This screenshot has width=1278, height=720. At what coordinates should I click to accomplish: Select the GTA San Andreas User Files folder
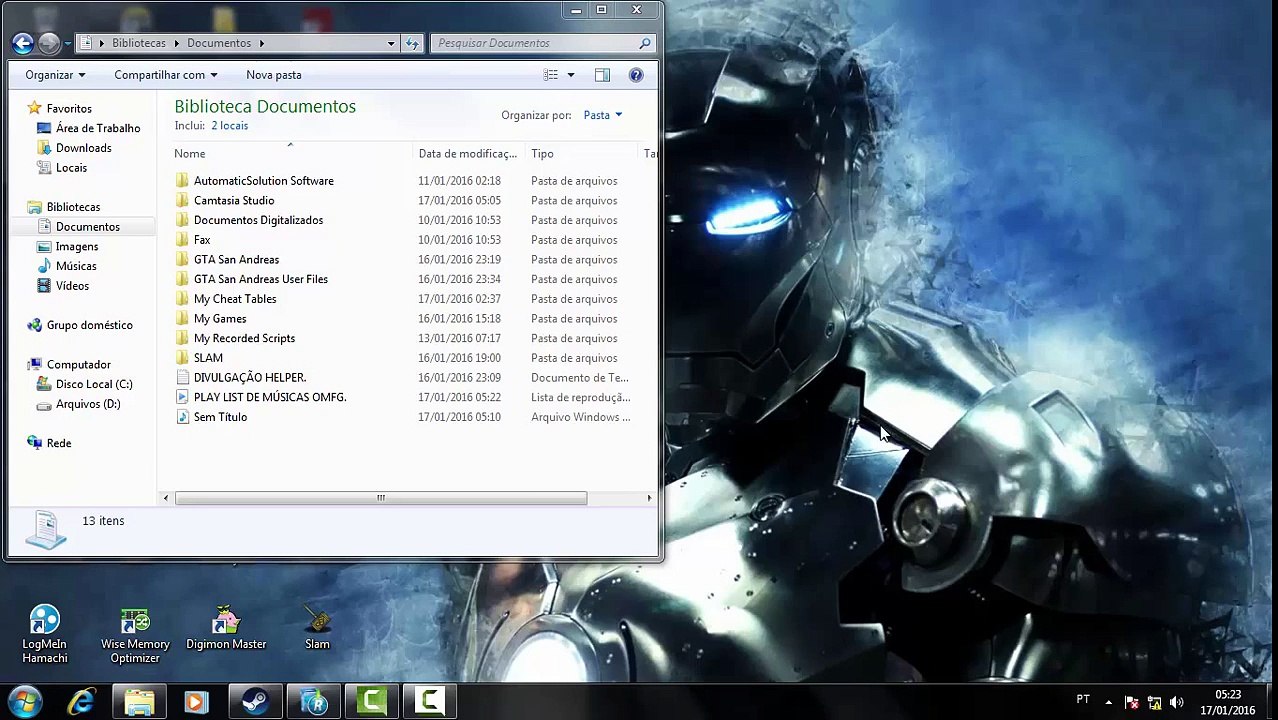[261, 279]
